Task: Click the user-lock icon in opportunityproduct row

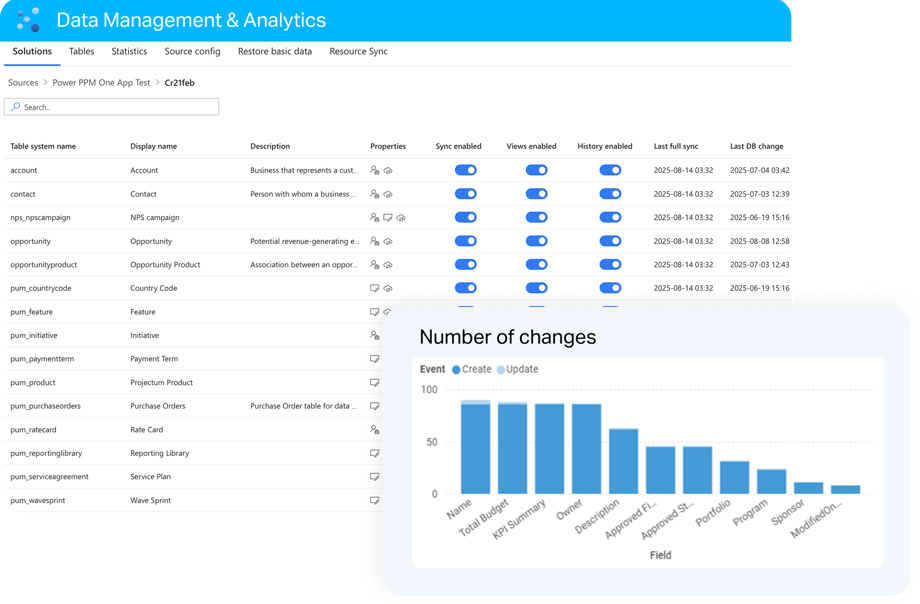Action: coord(374,265)
